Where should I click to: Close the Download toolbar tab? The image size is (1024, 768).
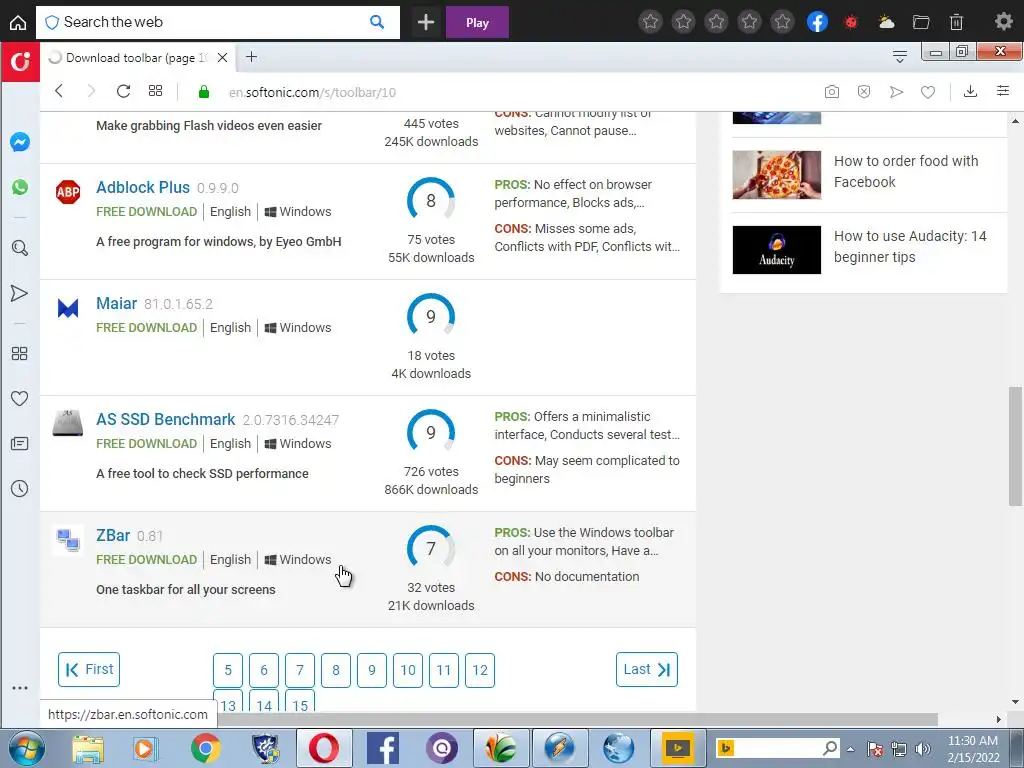coord(222,57)
